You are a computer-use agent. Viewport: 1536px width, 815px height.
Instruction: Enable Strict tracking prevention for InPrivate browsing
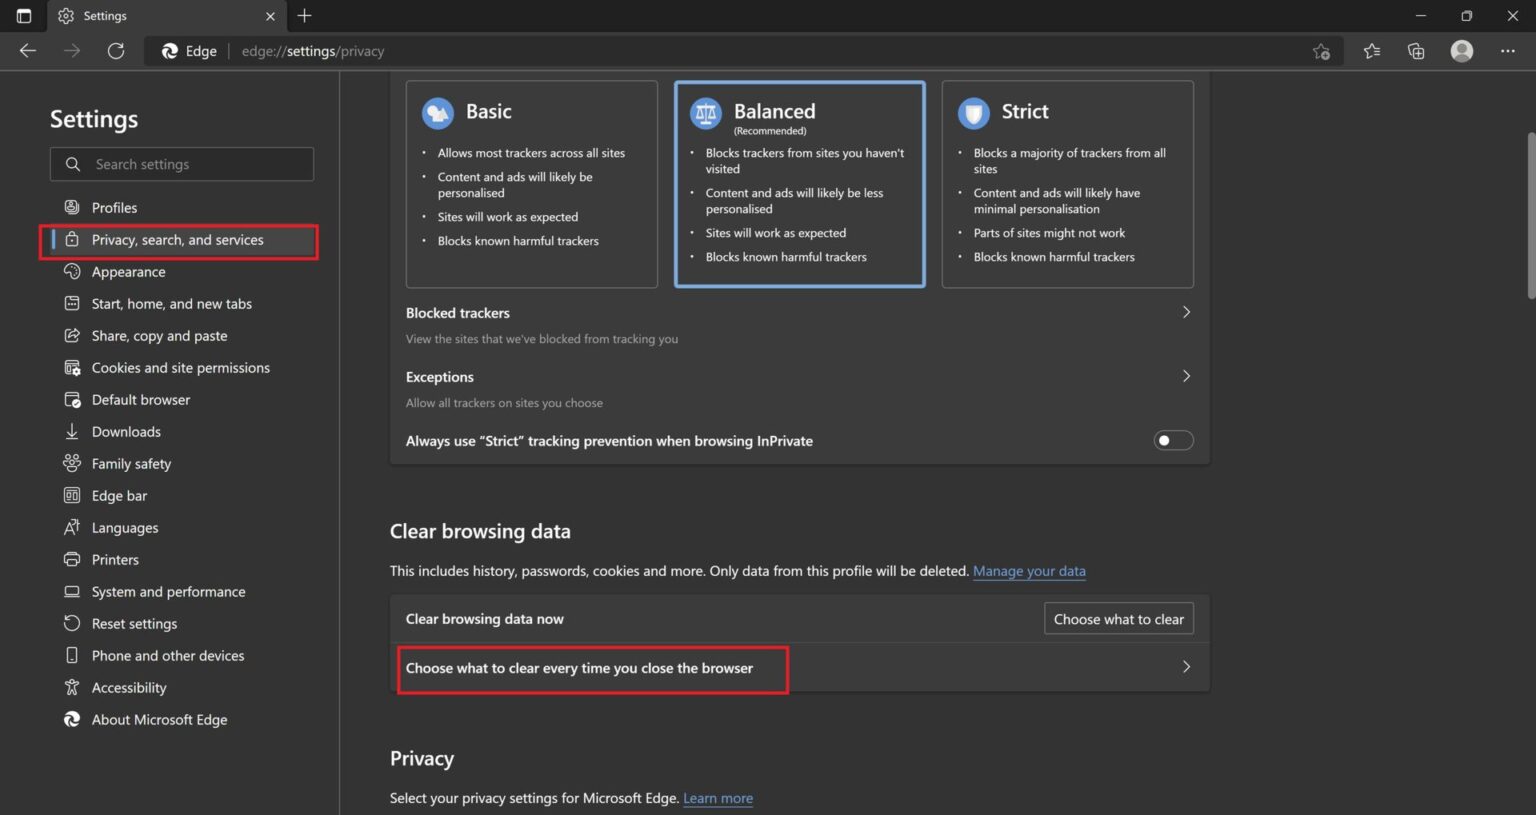(1171, 440)
